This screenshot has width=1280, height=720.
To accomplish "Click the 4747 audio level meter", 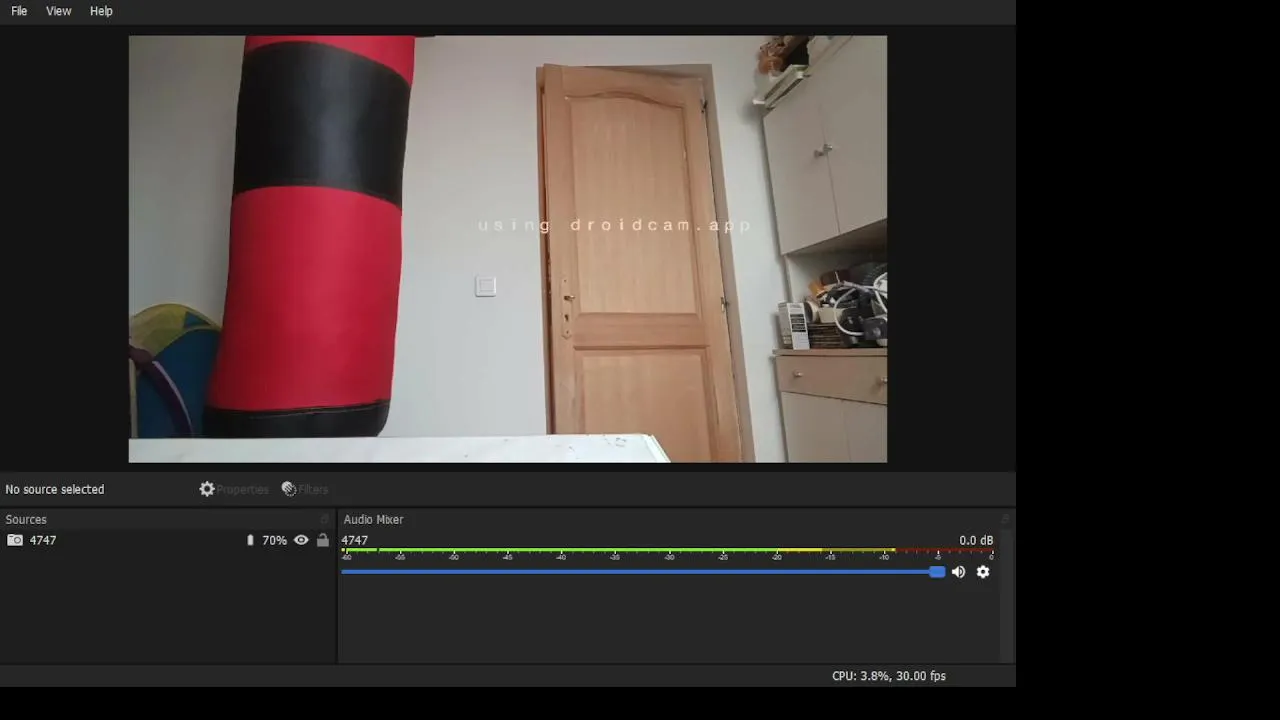I will (667, 553).
